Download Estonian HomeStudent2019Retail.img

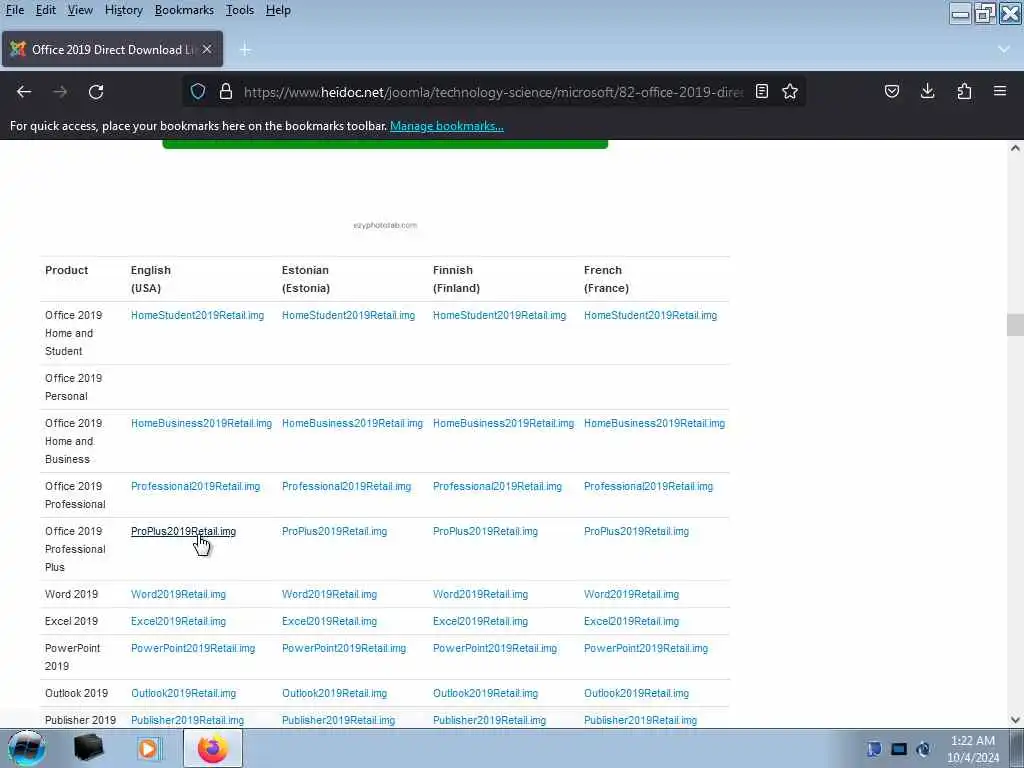[x=348, y=315]
